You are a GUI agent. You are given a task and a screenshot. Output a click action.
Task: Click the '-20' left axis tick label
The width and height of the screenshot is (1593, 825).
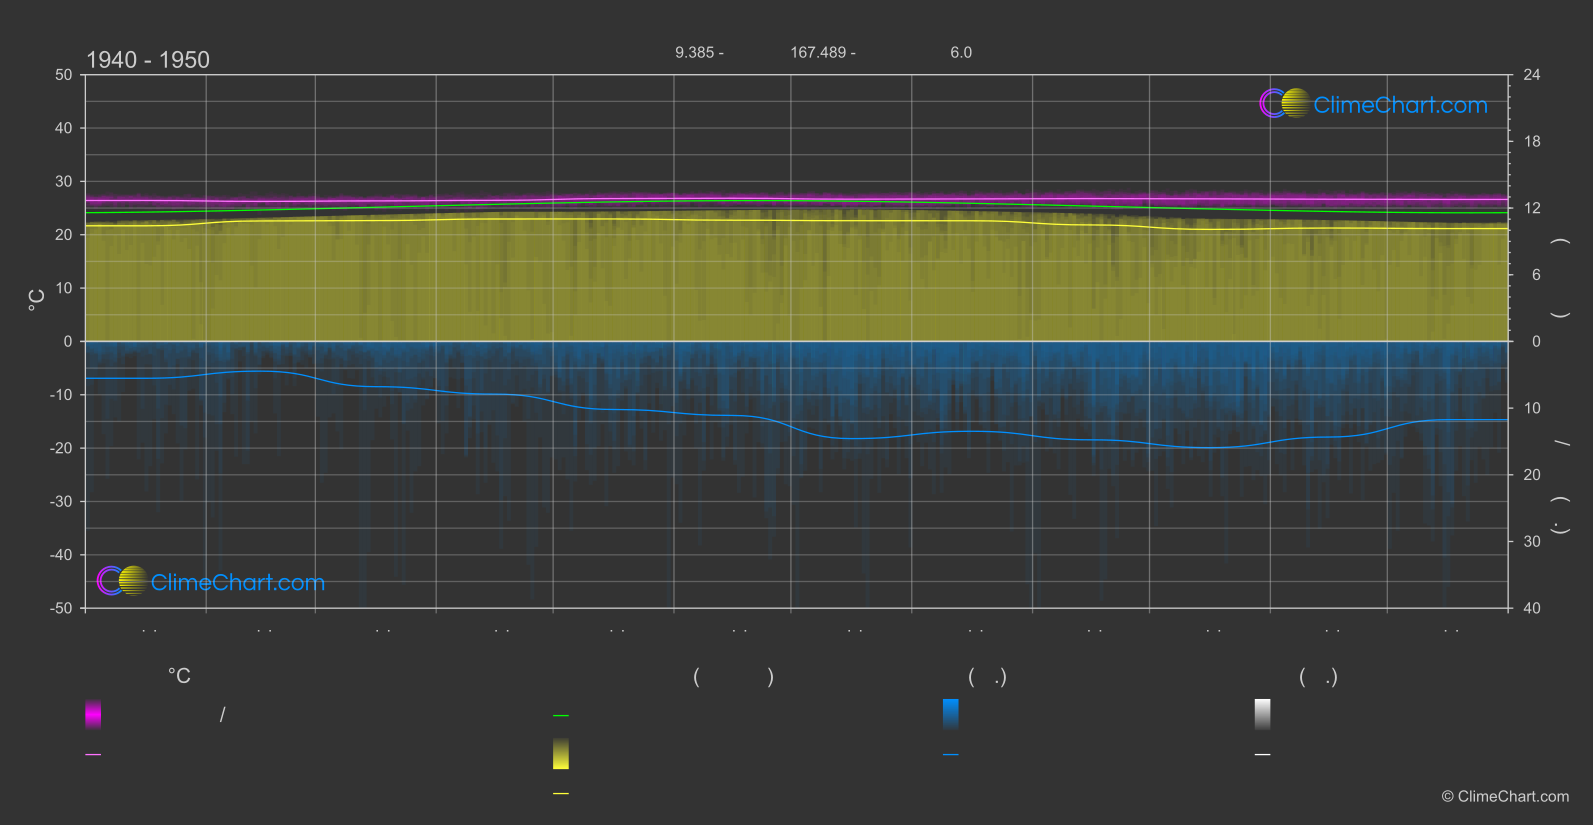pos(61,448)
